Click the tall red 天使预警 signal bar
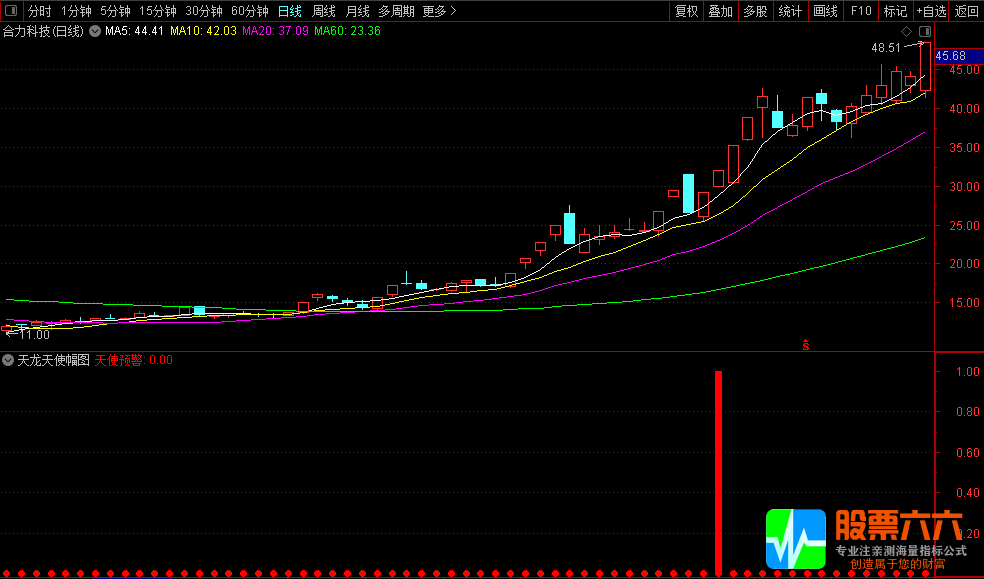 pos(718,470)
